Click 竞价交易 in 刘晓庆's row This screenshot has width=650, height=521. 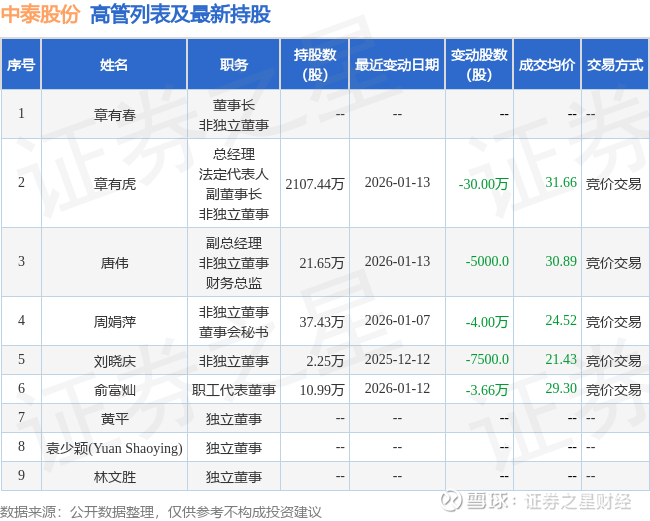[614, 361]
